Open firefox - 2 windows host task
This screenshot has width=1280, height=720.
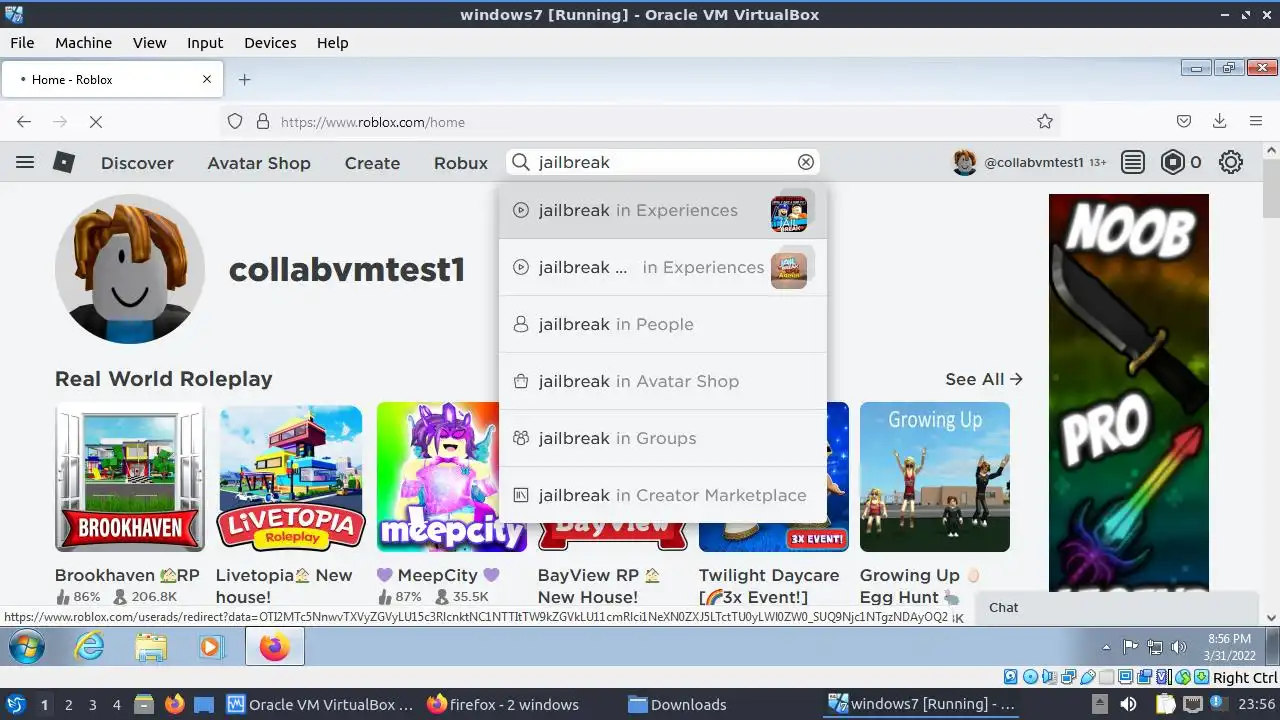tap(503, 704)
